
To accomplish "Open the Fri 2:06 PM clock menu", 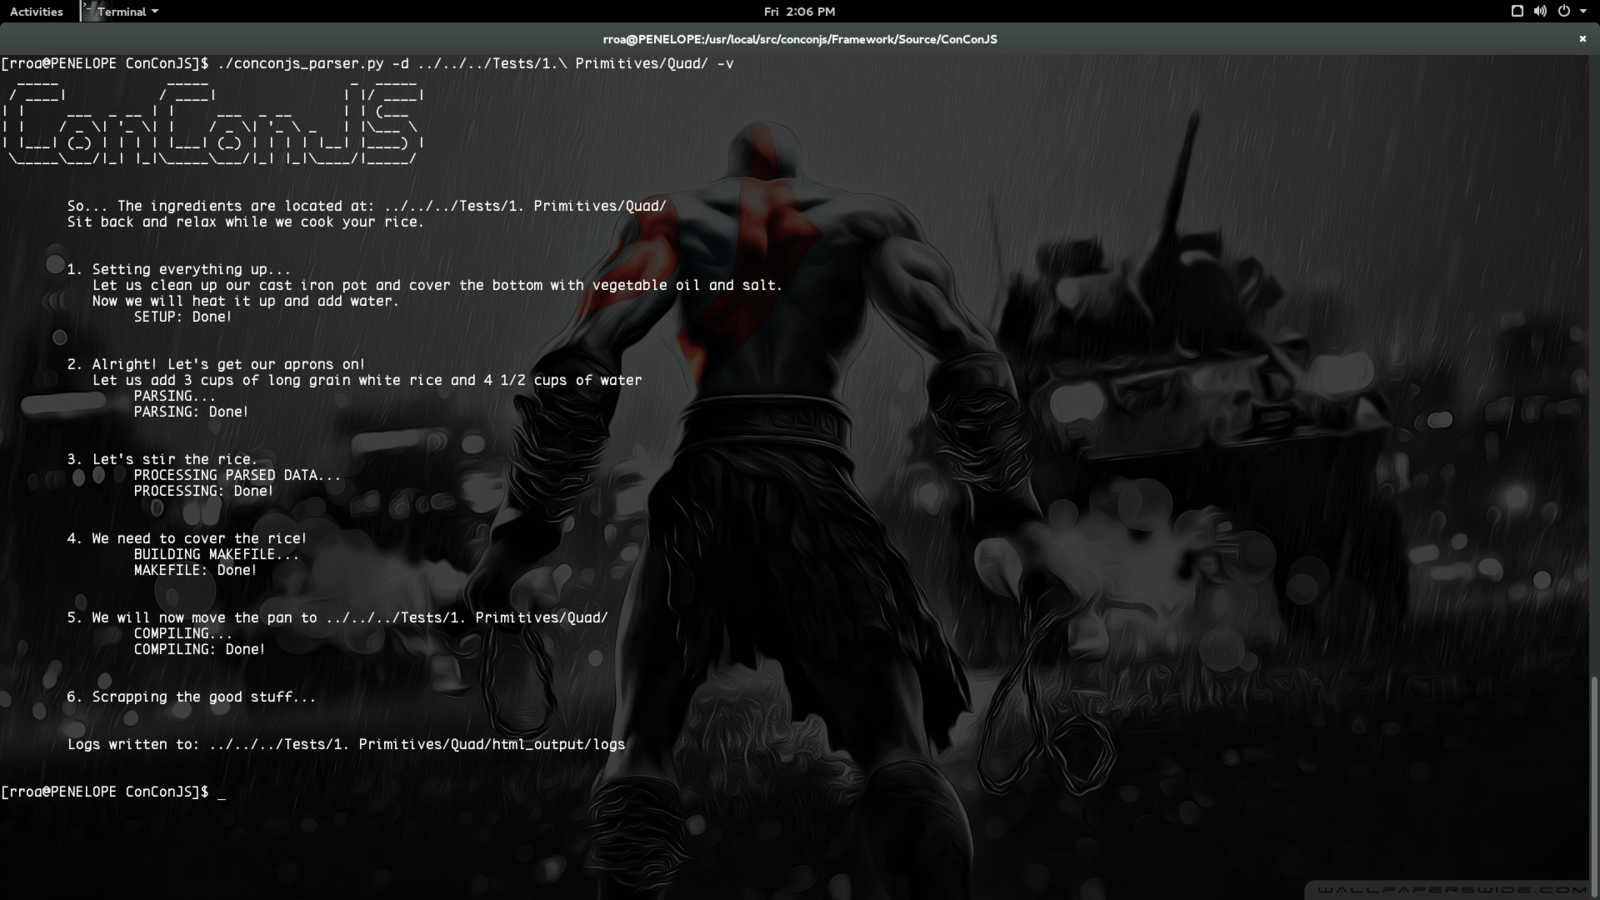I will 799,11.
